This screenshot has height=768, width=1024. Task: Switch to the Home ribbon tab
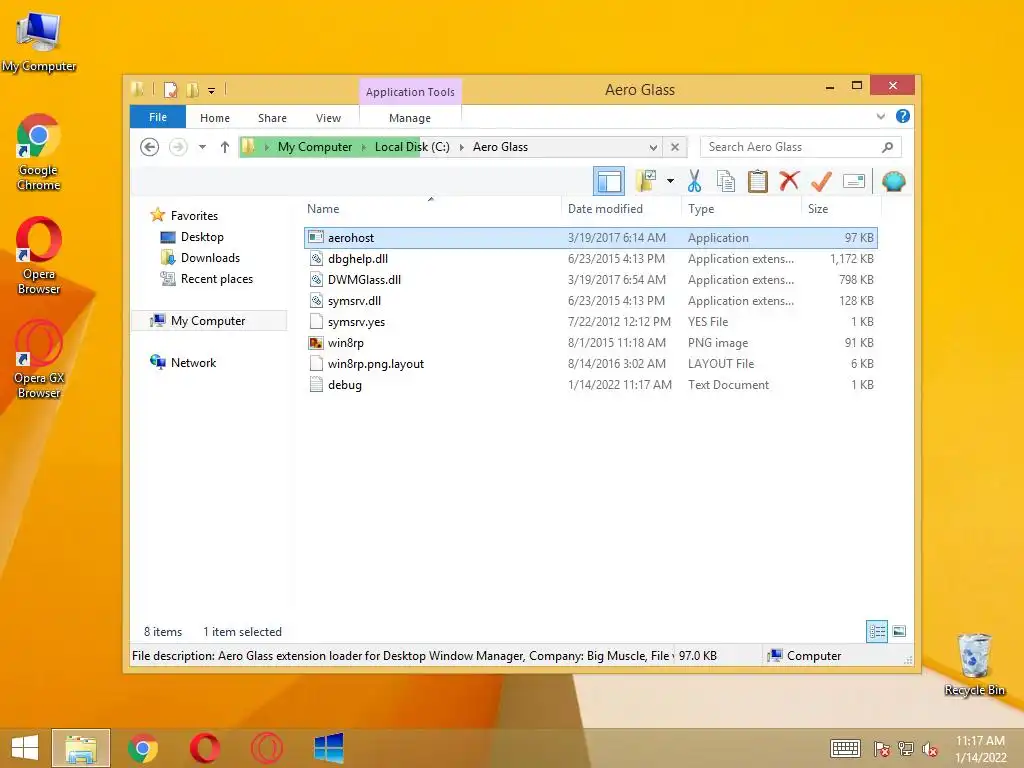coord(215,118)
